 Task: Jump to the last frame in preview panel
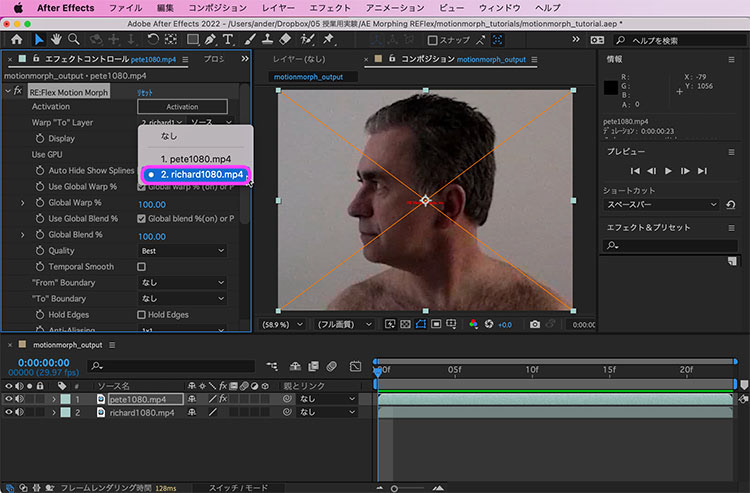702,171
